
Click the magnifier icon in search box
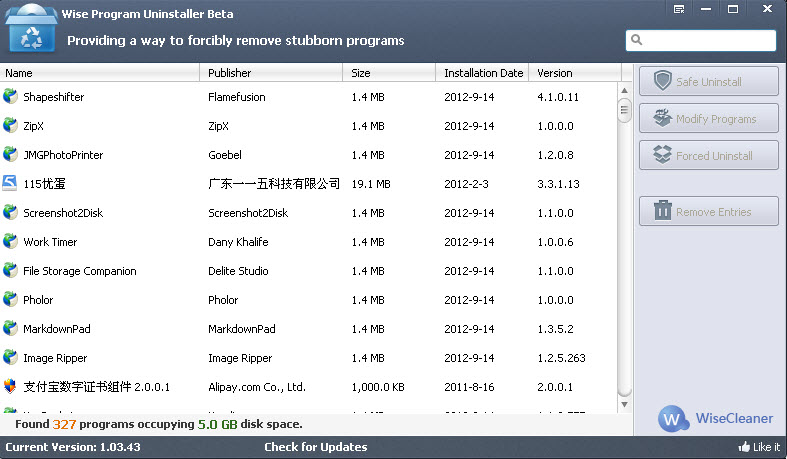(x=636, y=40)
